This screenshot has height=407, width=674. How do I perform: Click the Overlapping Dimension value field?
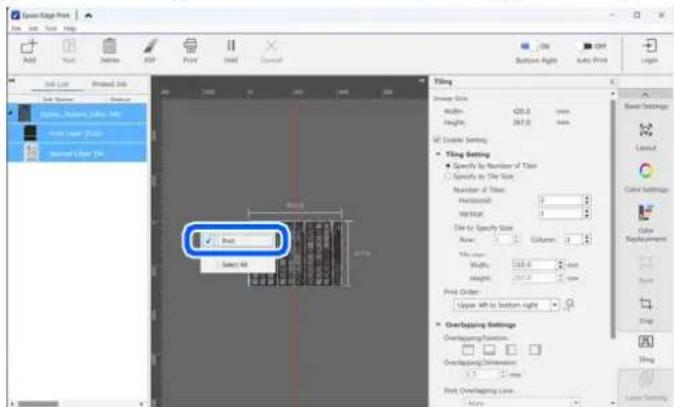click(x=481, y=374)
